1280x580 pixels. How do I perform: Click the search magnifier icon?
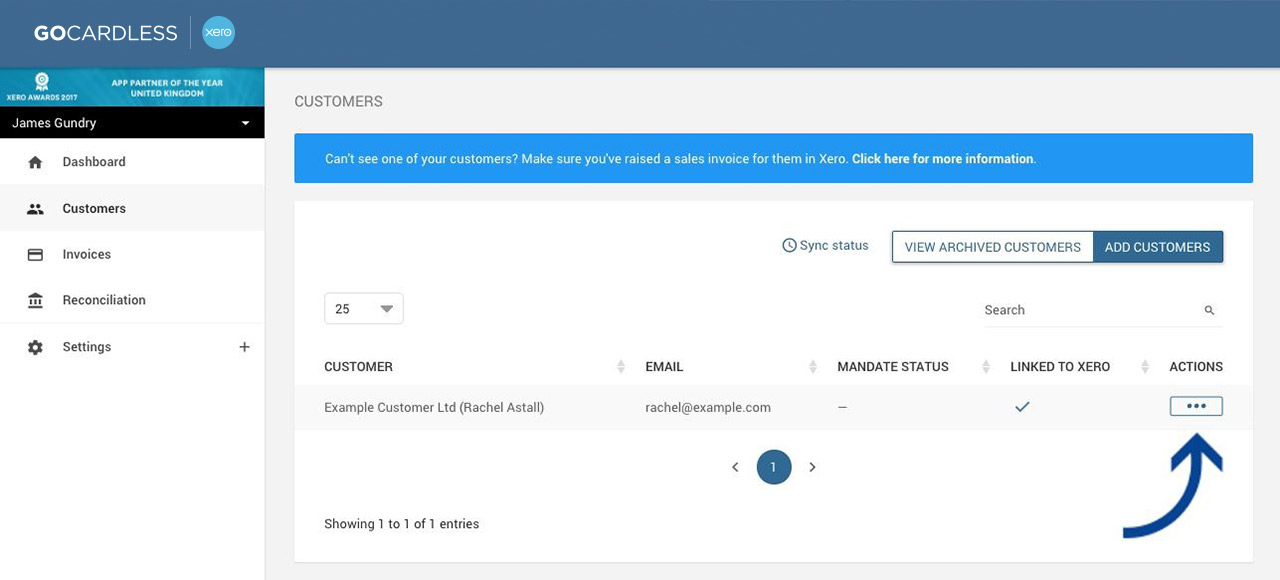[x=1210, y=311]
